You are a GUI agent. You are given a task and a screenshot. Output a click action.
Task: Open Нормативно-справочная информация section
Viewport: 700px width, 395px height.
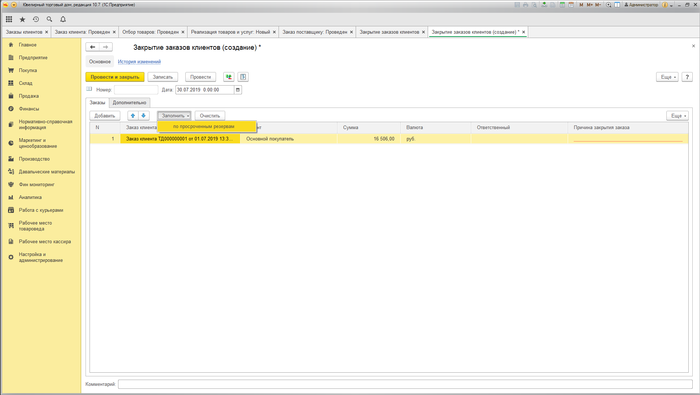tap(45, 125)
